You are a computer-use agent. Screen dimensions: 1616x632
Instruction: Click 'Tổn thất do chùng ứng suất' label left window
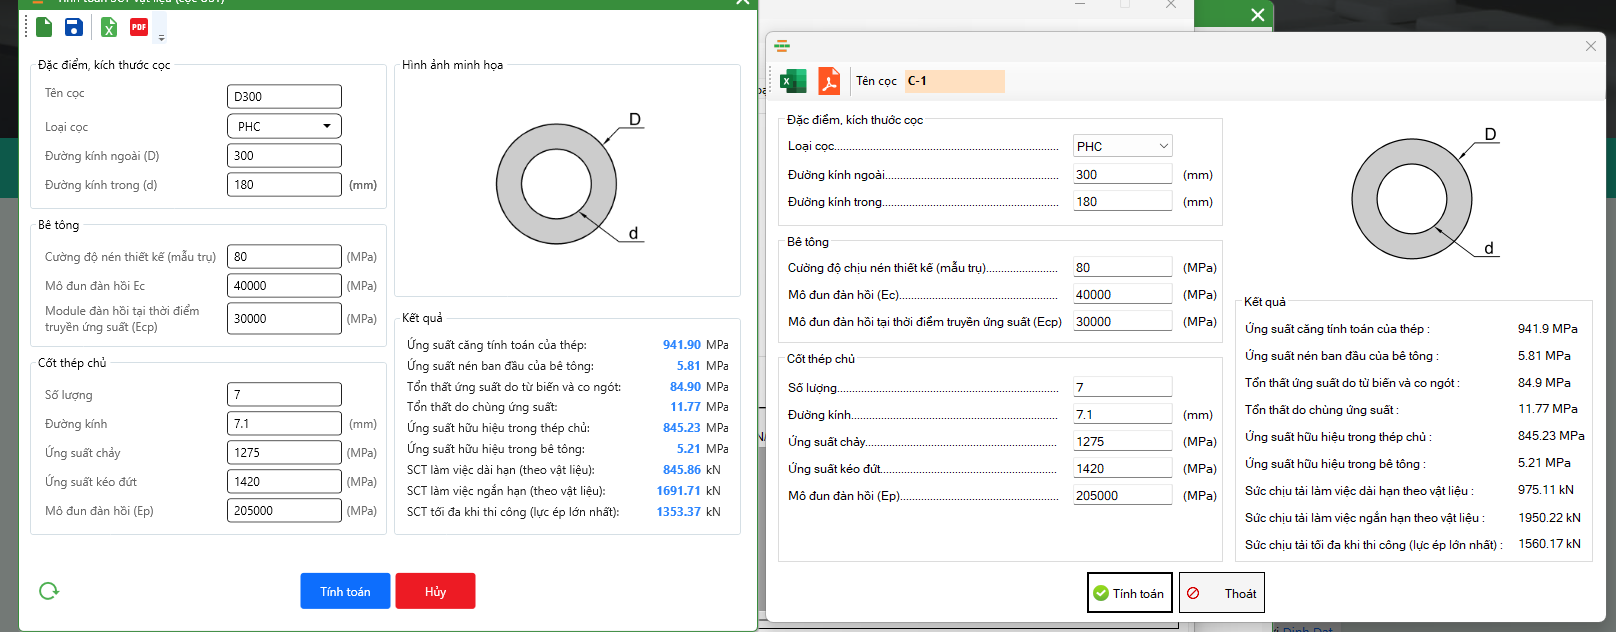click(482, 407)
